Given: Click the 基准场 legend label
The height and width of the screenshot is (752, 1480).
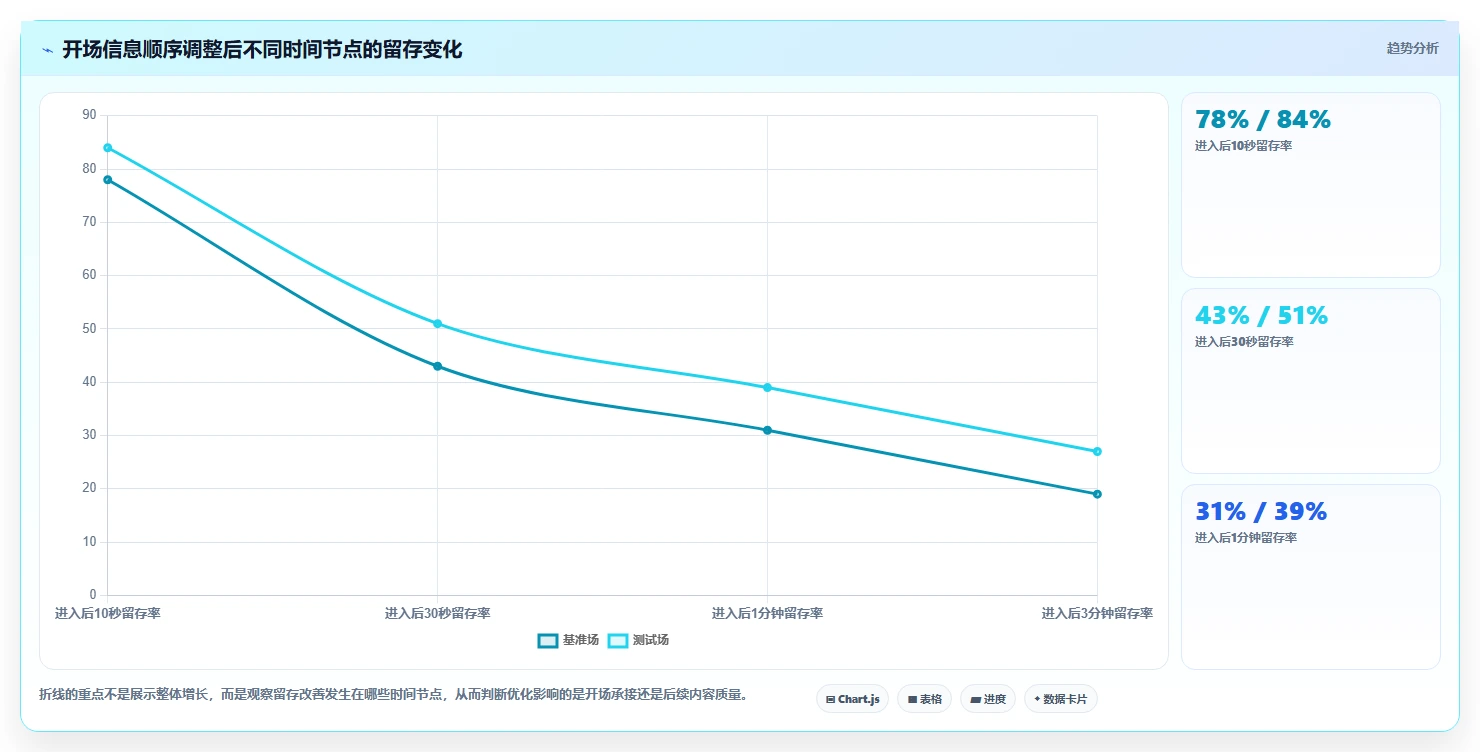Looking at the screenshot, I should pos(580,640).
